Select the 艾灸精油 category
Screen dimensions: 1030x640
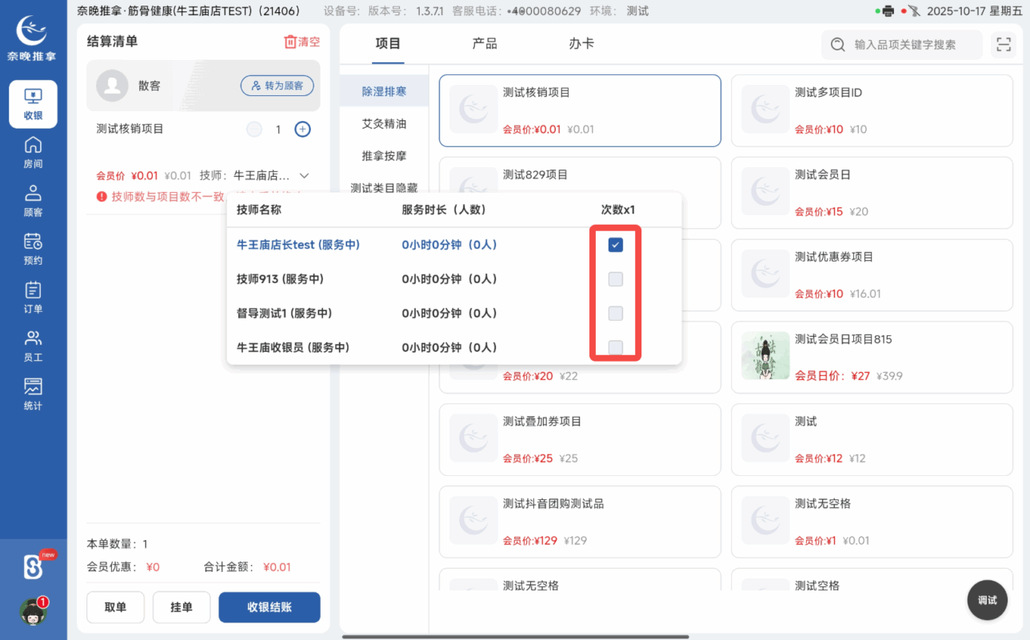coord(384,125)
